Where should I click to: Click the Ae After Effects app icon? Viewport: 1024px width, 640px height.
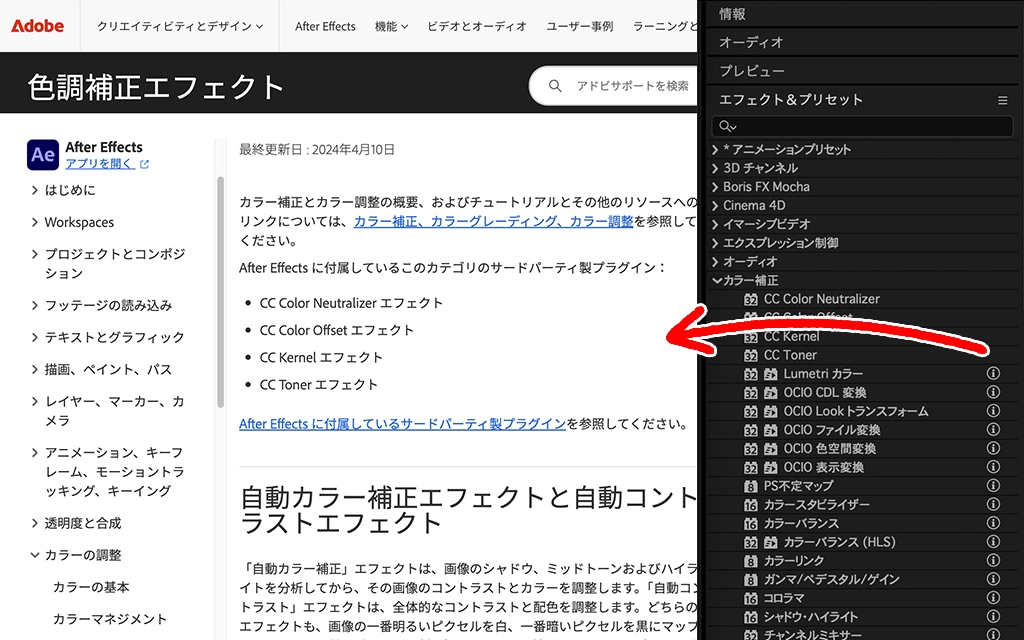click(42, 155)
